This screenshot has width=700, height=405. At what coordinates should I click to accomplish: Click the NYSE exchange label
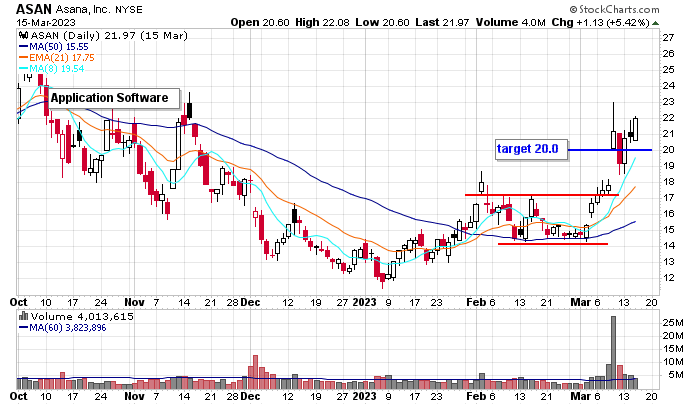(x=129, y=9)
